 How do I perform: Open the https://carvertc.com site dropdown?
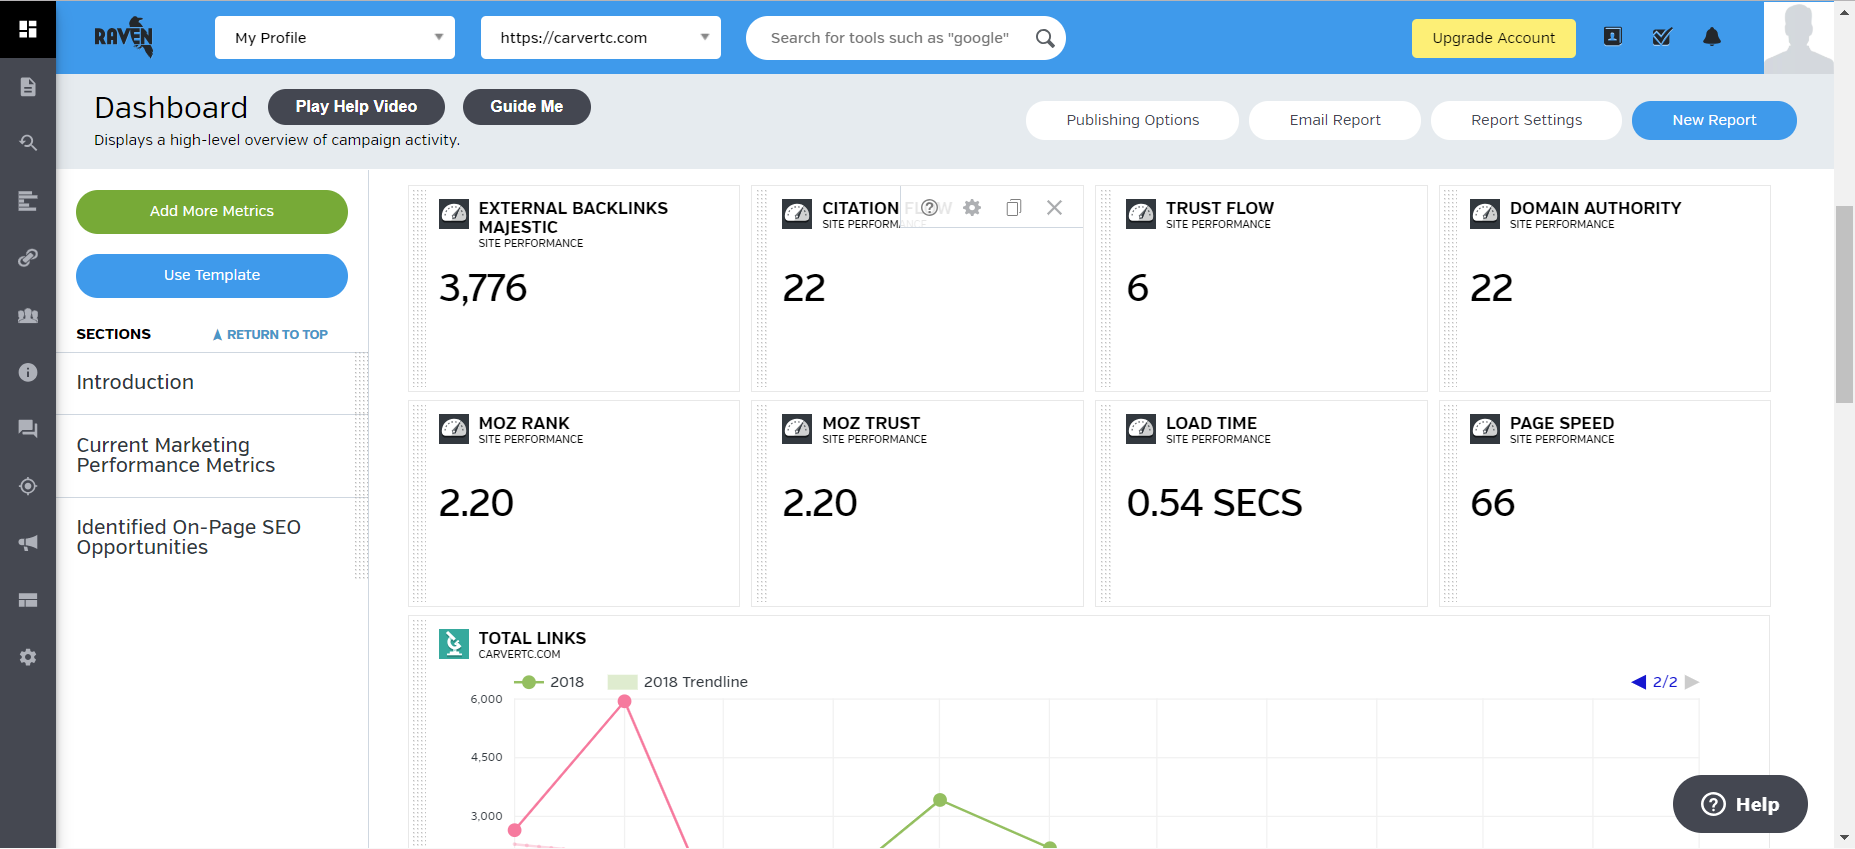tap(601, 38)
